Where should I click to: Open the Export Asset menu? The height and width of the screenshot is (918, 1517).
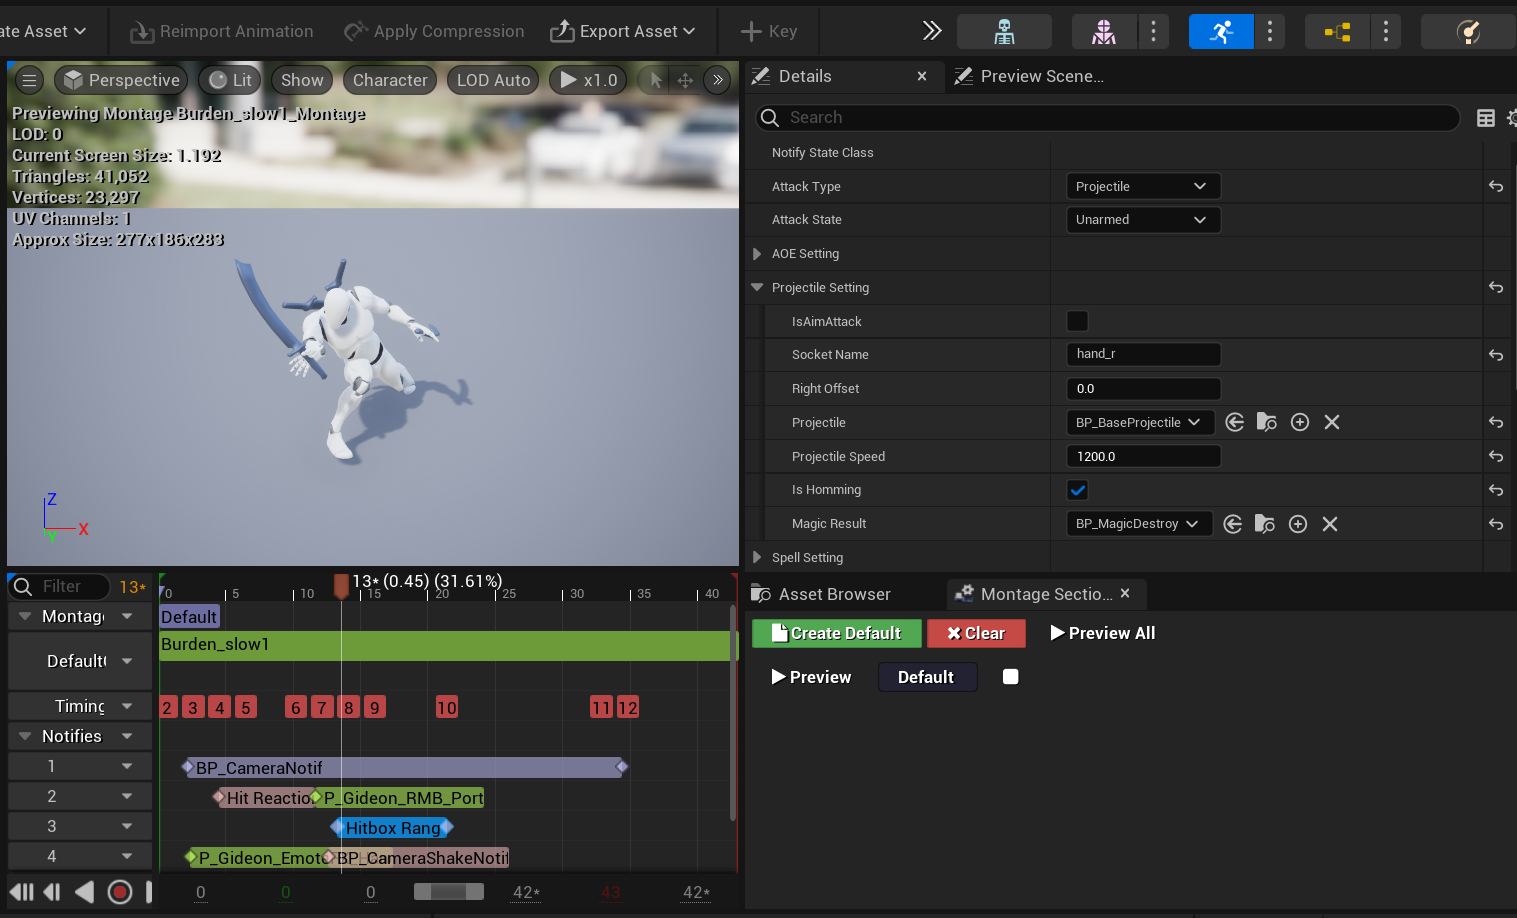(x=624, y=31)
